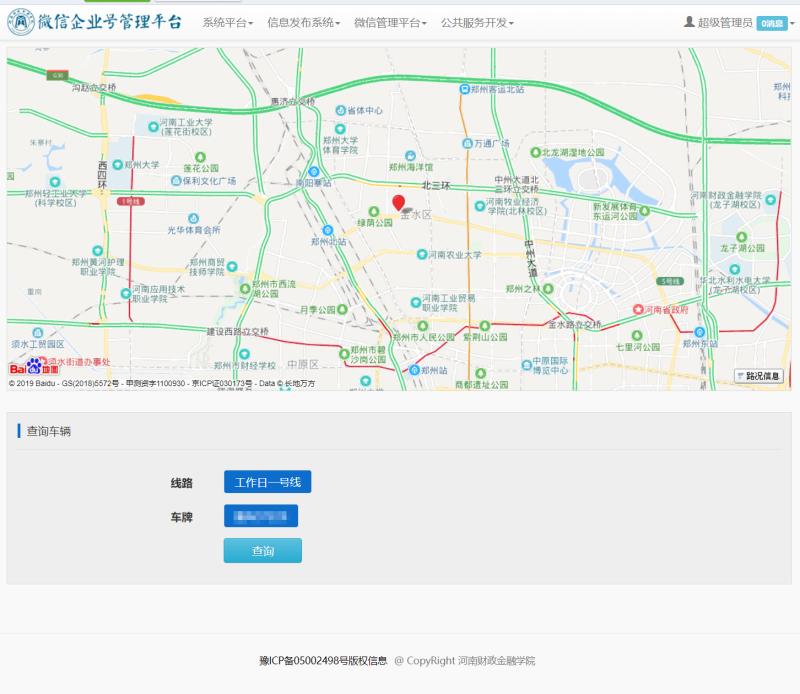Click the 紫荆山公园 park icon
The image size is (800, 694).
pyautogui.click(x=485, y=326)
